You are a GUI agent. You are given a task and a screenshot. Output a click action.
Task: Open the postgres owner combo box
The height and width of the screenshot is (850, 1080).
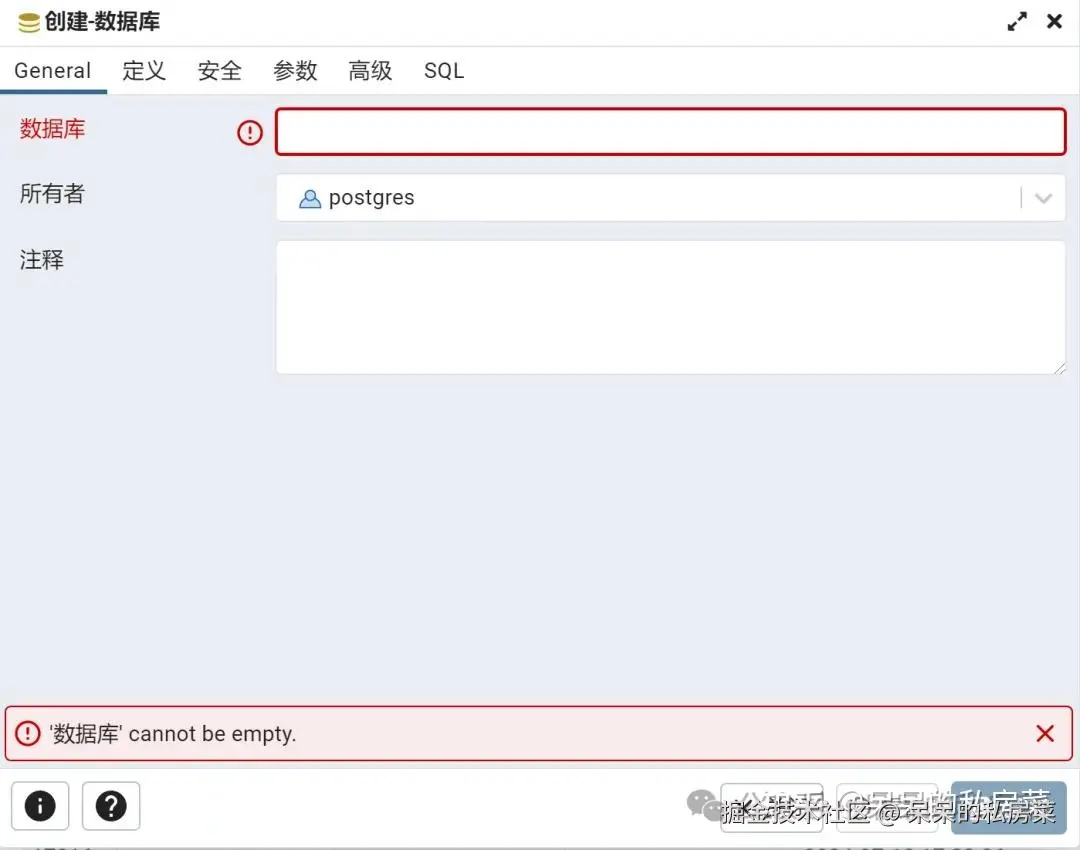pos(670,198)
